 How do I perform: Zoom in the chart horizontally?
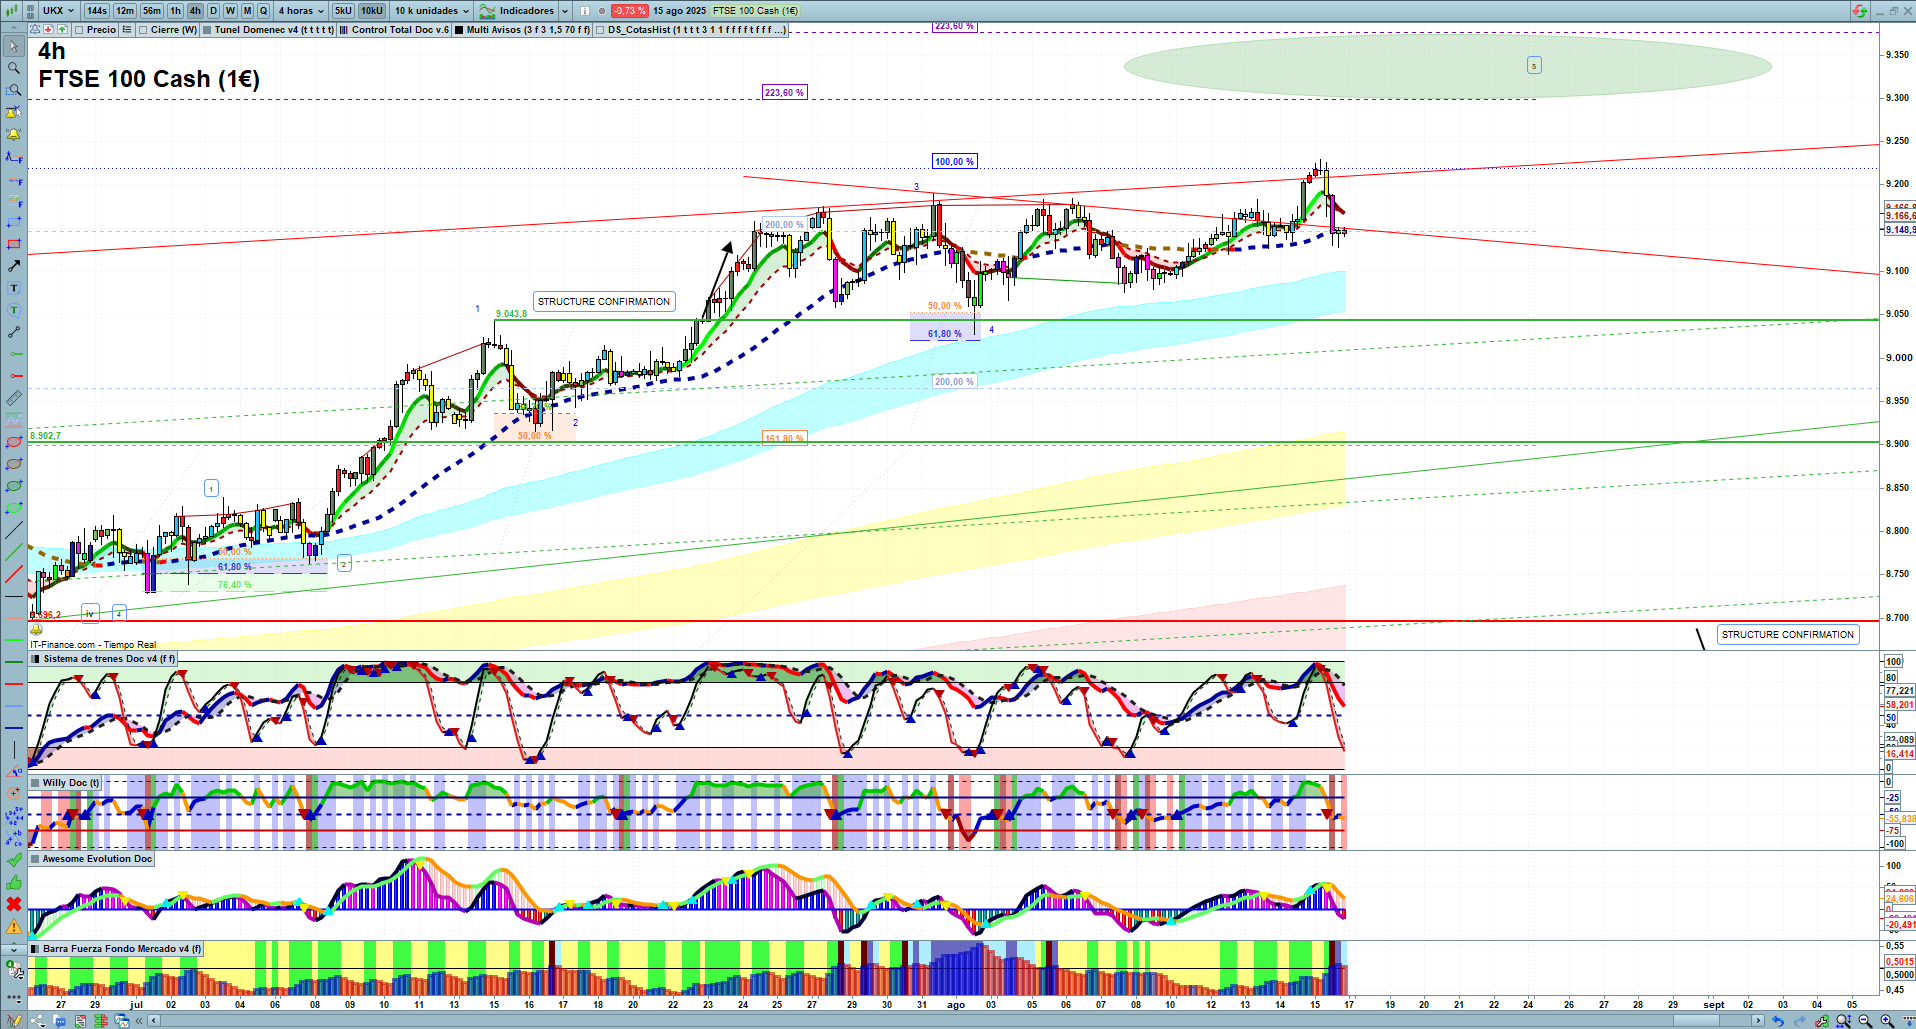tap(1887, 1021)
